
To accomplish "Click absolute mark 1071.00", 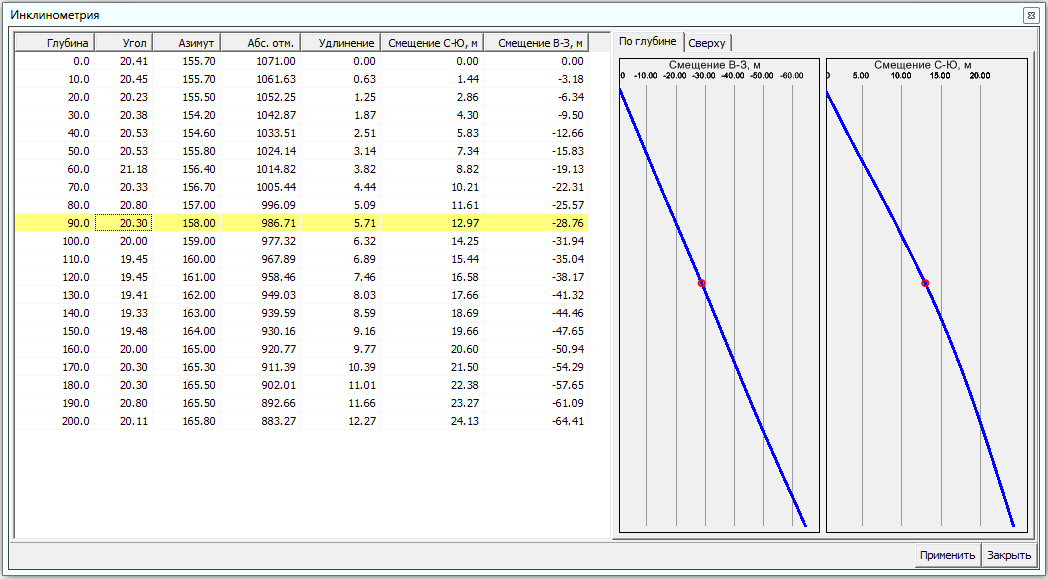I will 275,61.
